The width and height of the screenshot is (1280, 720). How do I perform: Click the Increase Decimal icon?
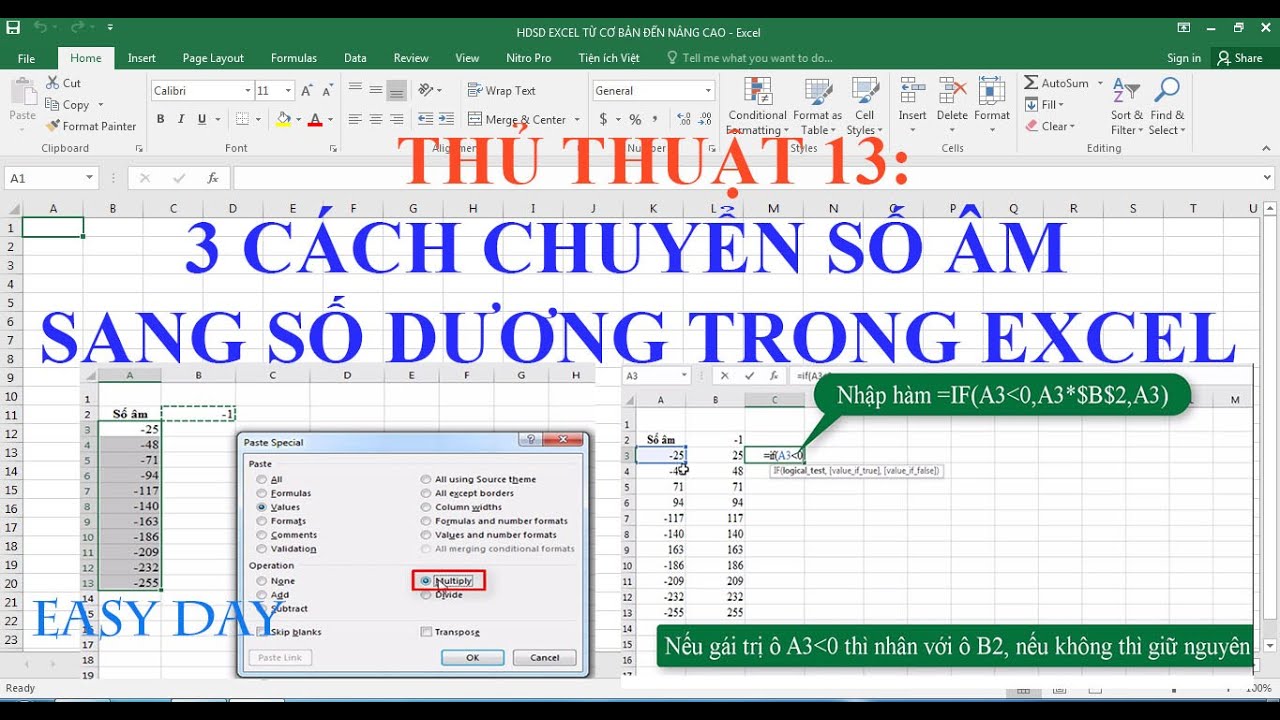[682, 119]
